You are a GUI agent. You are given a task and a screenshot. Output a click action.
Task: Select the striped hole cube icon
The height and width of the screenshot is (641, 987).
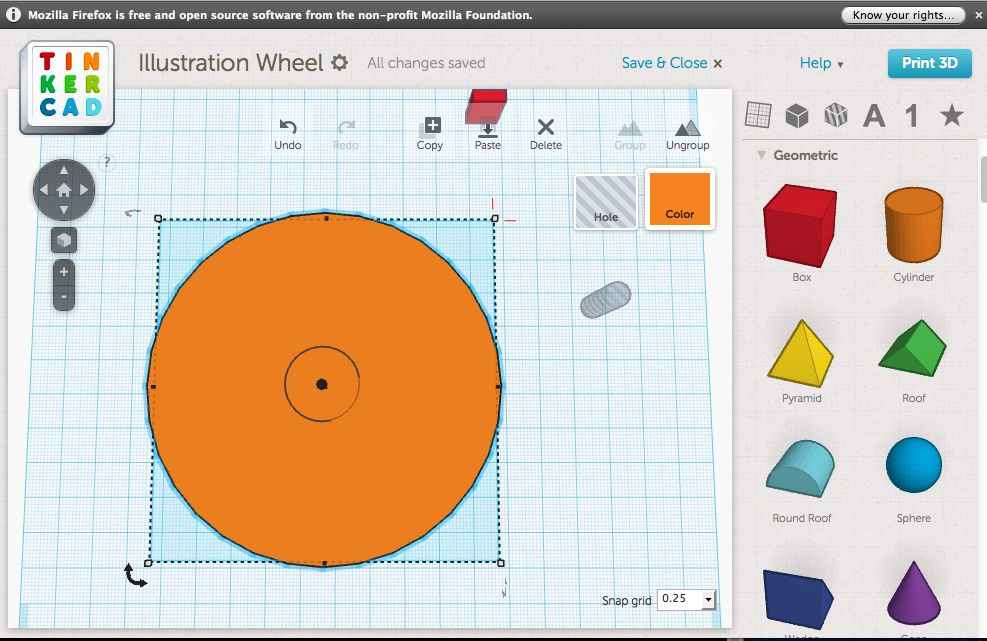coord(836,115)
